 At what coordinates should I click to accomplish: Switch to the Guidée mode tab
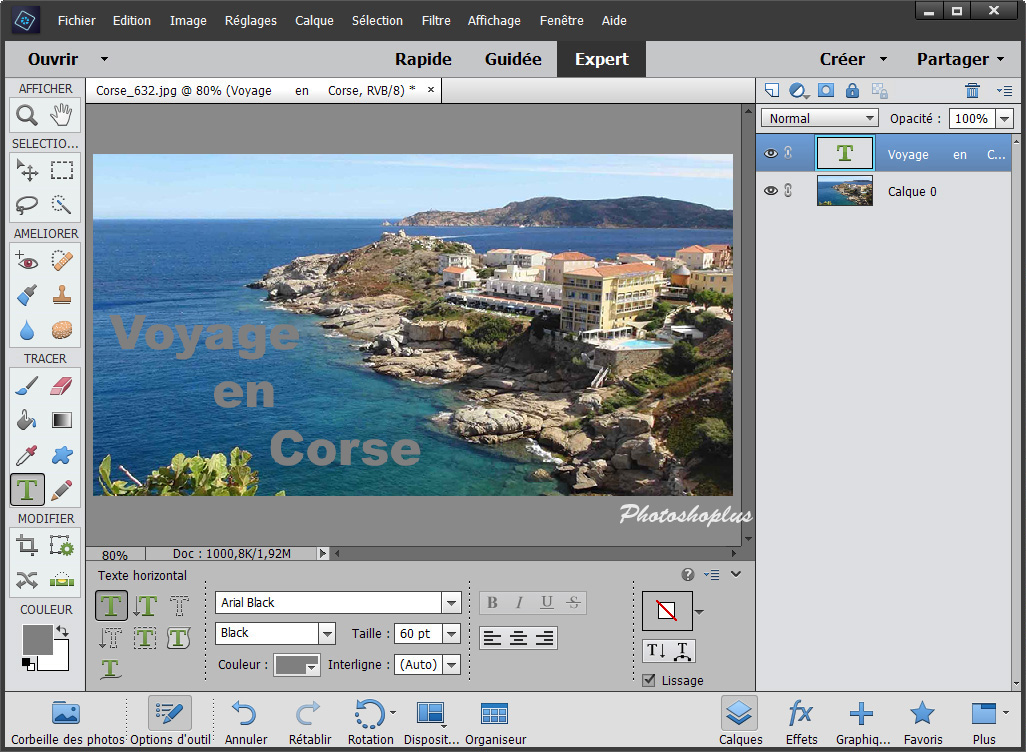coord(513,59)
